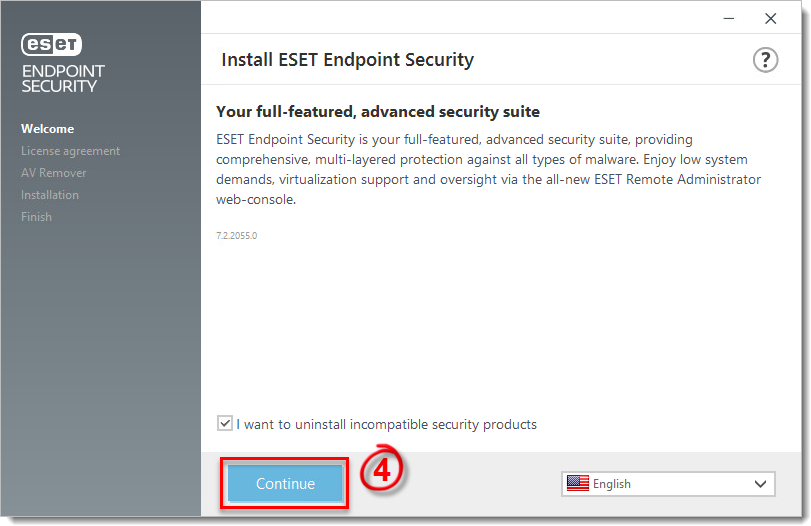Minimize the installer window

[729, 19]
